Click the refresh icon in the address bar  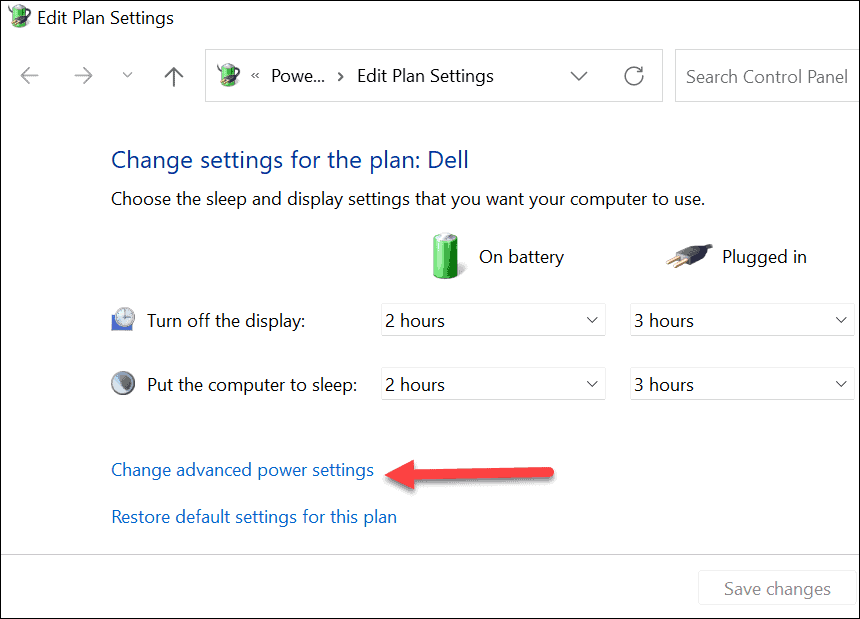(634, 75)
